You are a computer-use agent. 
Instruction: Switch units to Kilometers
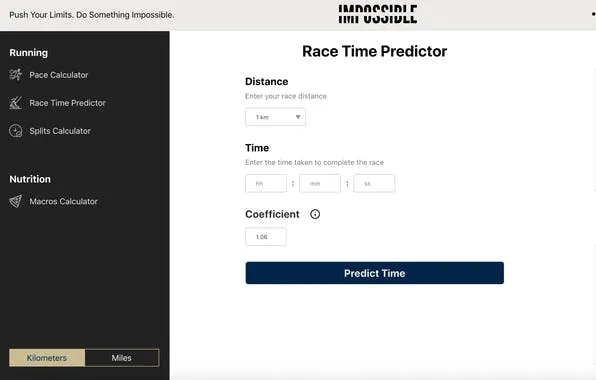47,358
